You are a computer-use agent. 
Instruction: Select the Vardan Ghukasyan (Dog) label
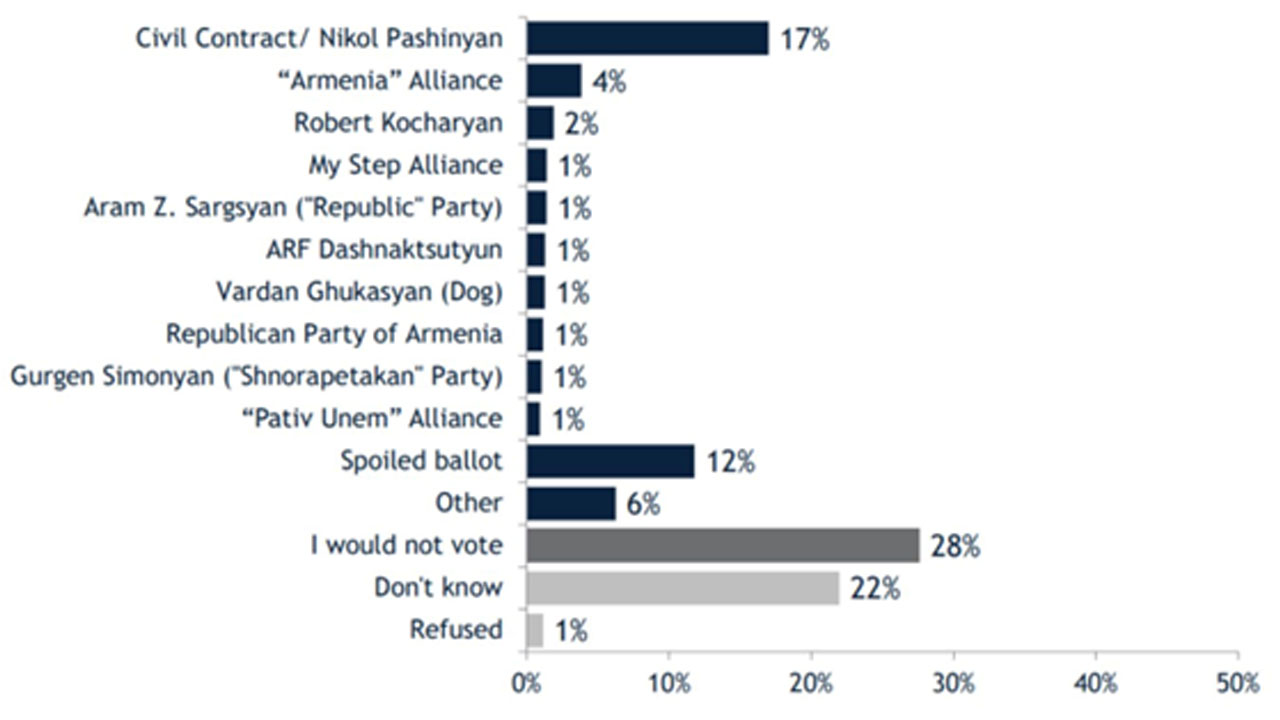click(x=359, y=291)
